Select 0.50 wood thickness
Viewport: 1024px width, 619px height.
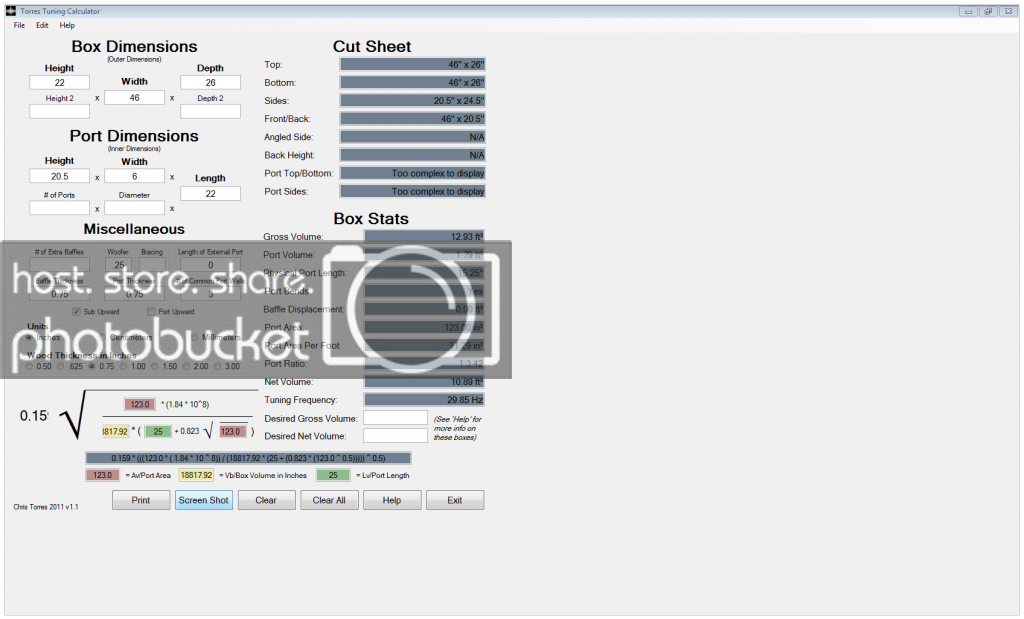point(29,366)
